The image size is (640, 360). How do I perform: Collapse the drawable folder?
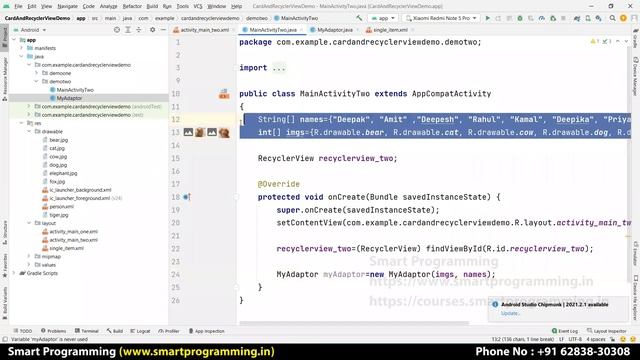29,131
